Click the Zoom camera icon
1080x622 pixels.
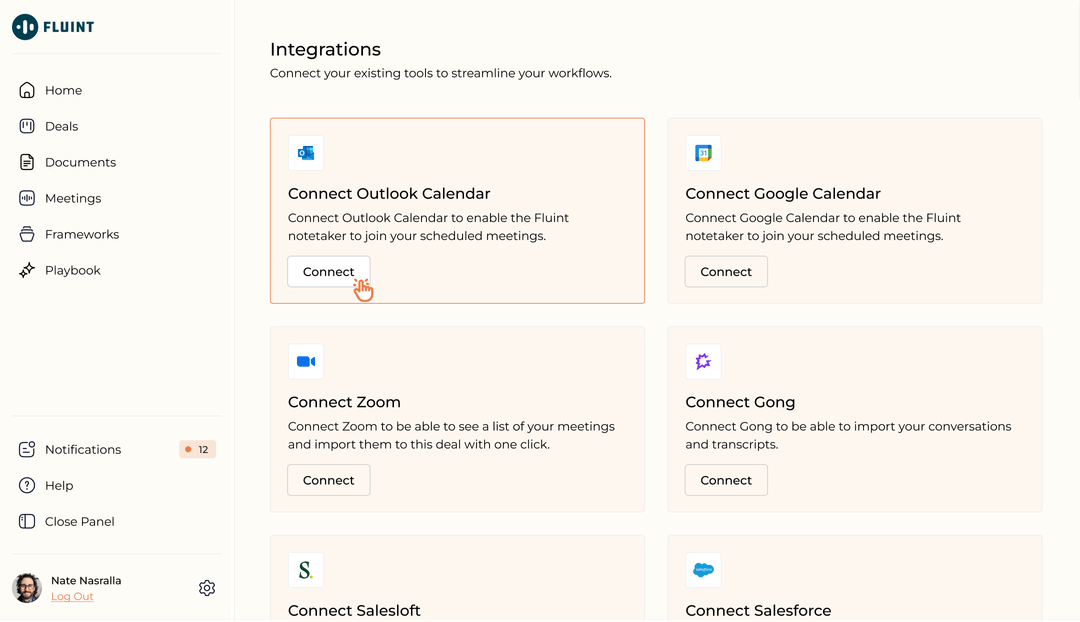(305, 361)
